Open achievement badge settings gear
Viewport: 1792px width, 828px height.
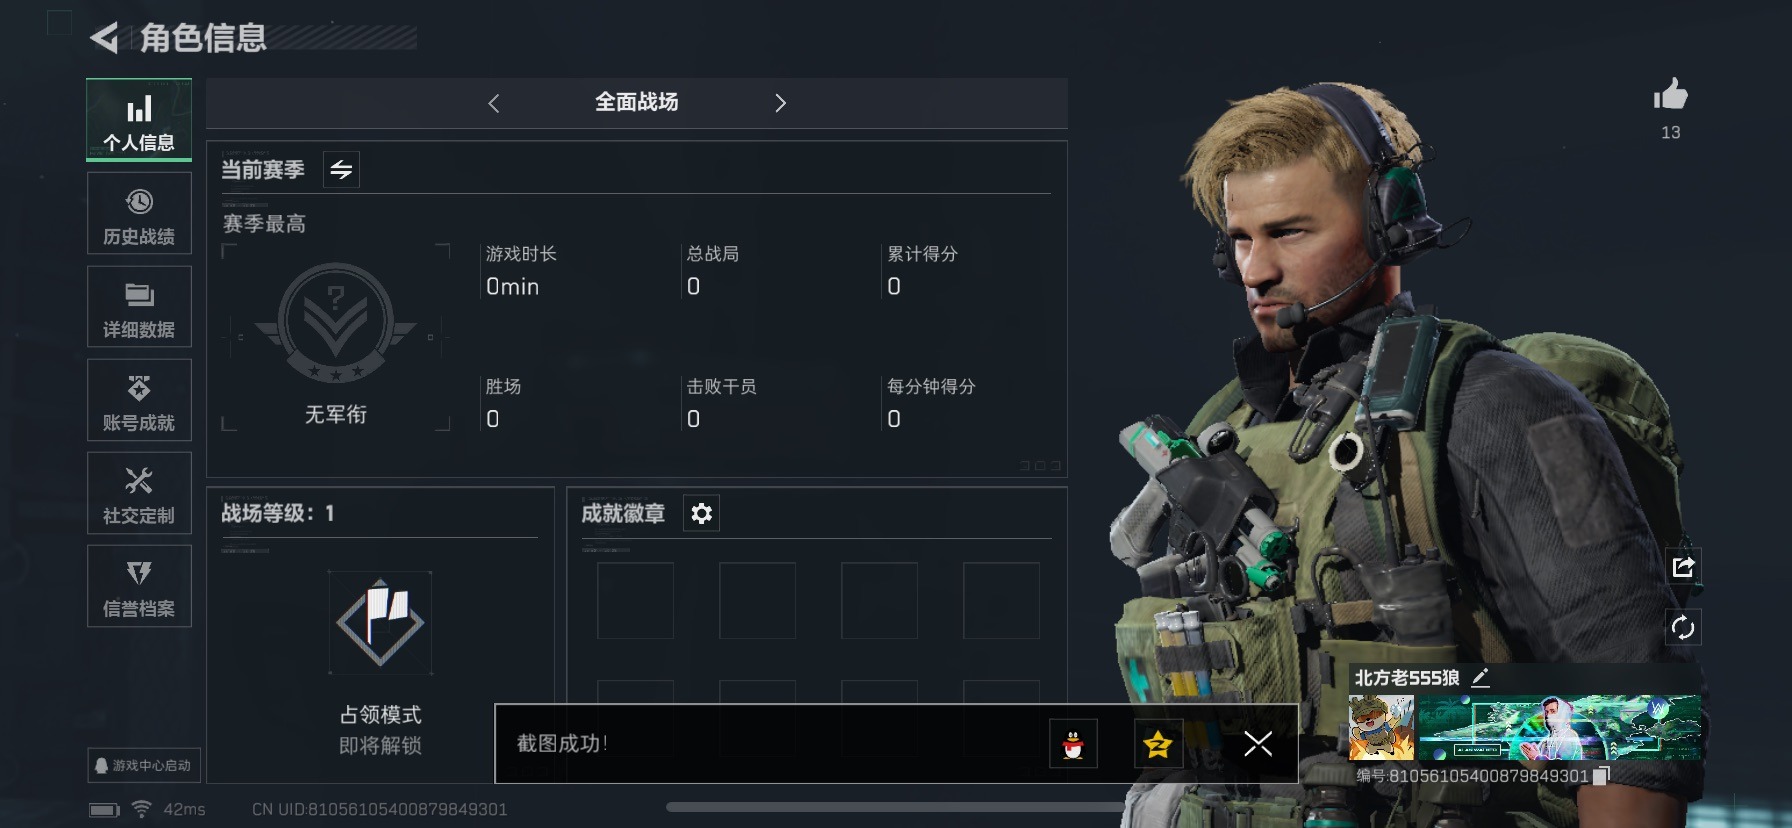[x=701, y=513]
